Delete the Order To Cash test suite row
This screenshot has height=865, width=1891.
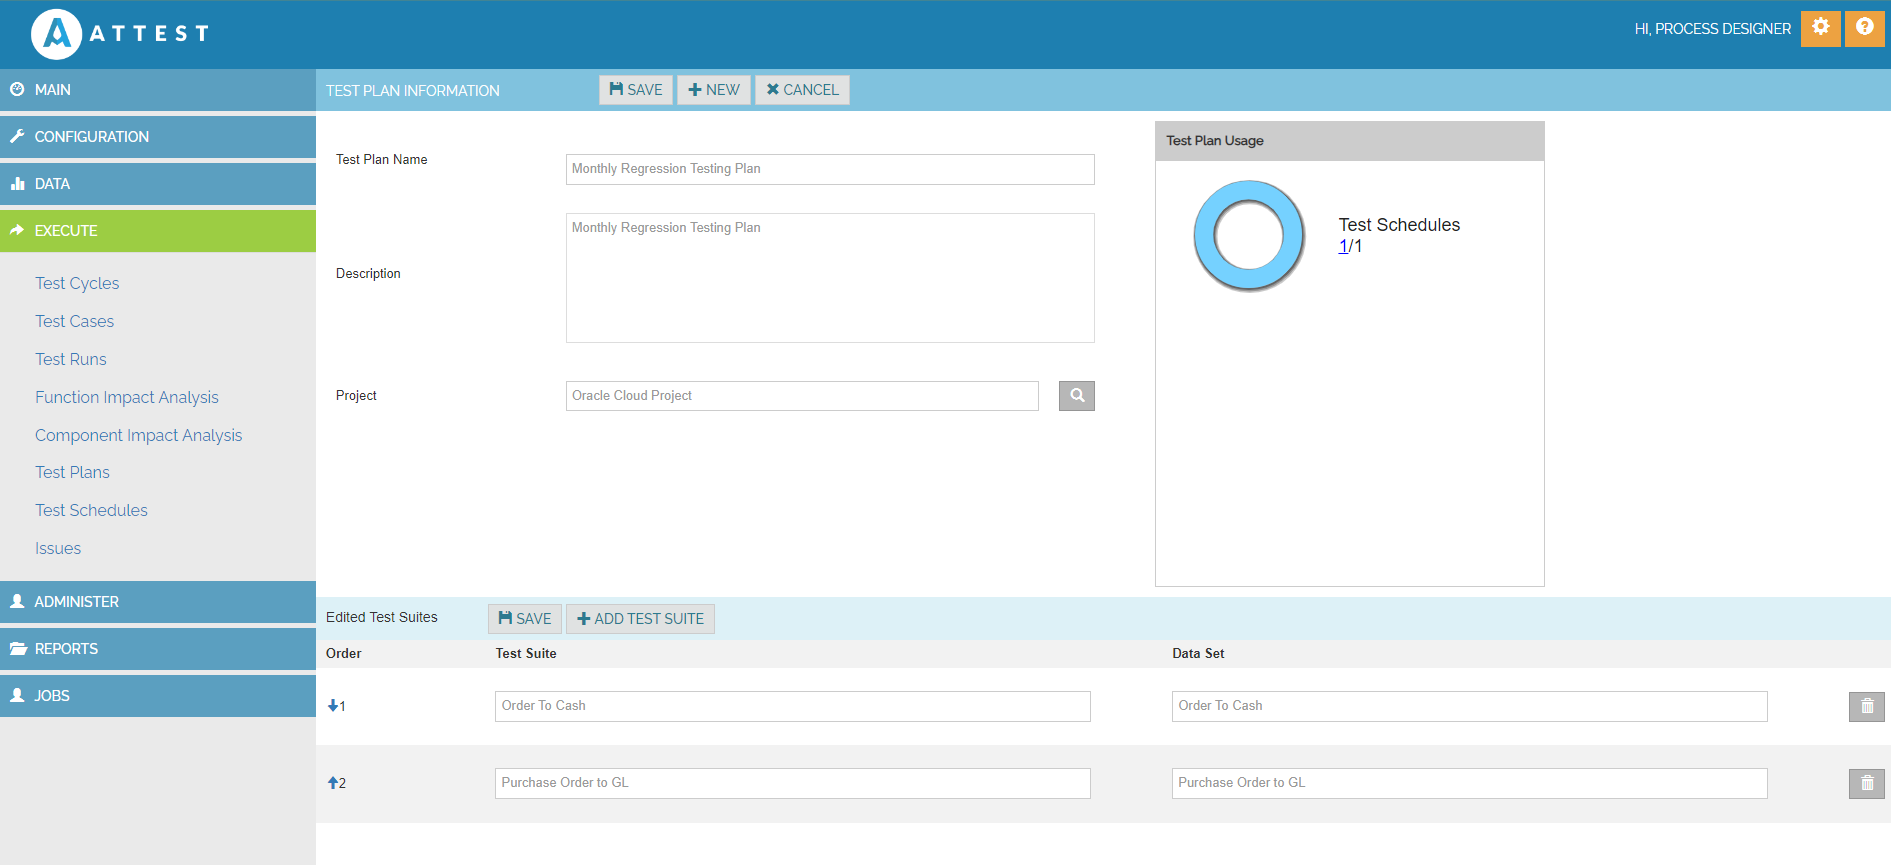point(1866,707)
